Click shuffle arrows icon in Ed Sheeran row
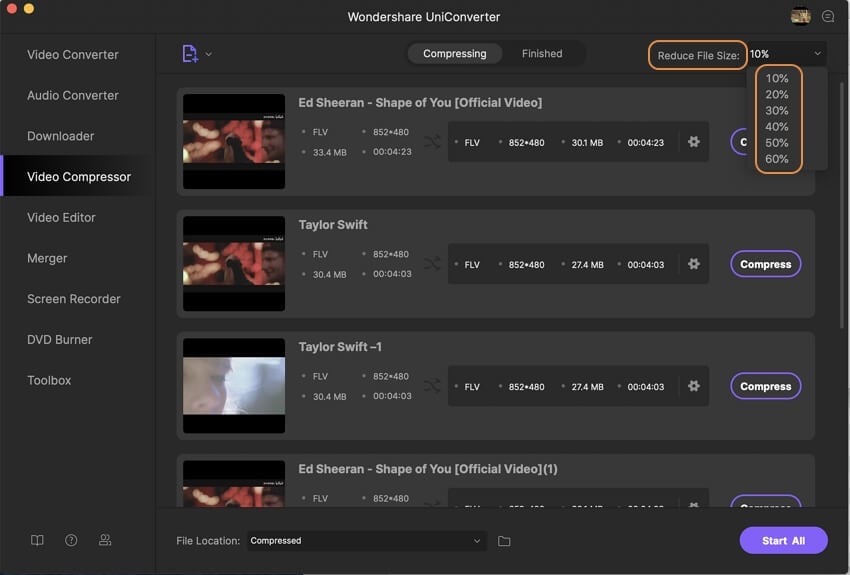The image size is (850, 575). click(432, 142)
